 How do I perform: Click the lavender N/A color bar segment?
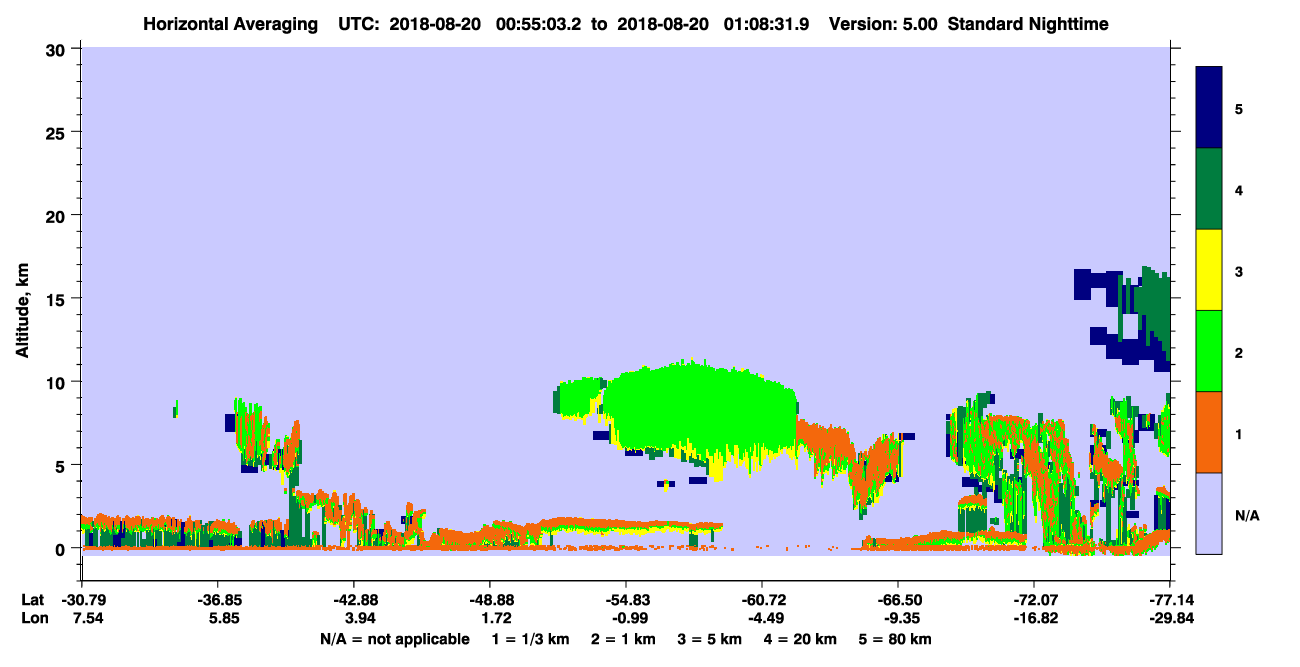pos(1209,513)
